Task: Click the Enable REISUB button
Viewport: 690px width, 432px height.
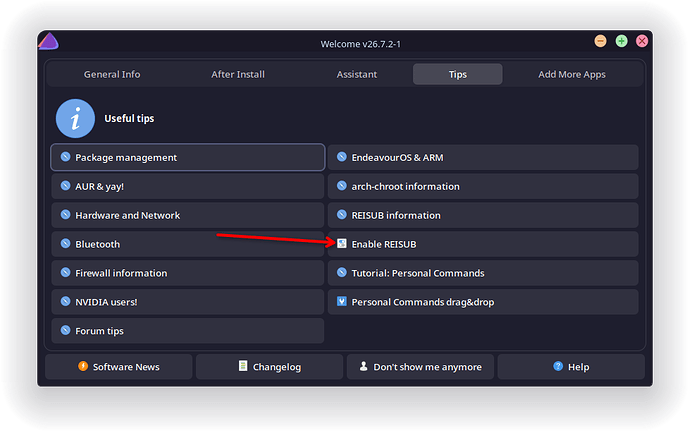Action: pos(483,244)
